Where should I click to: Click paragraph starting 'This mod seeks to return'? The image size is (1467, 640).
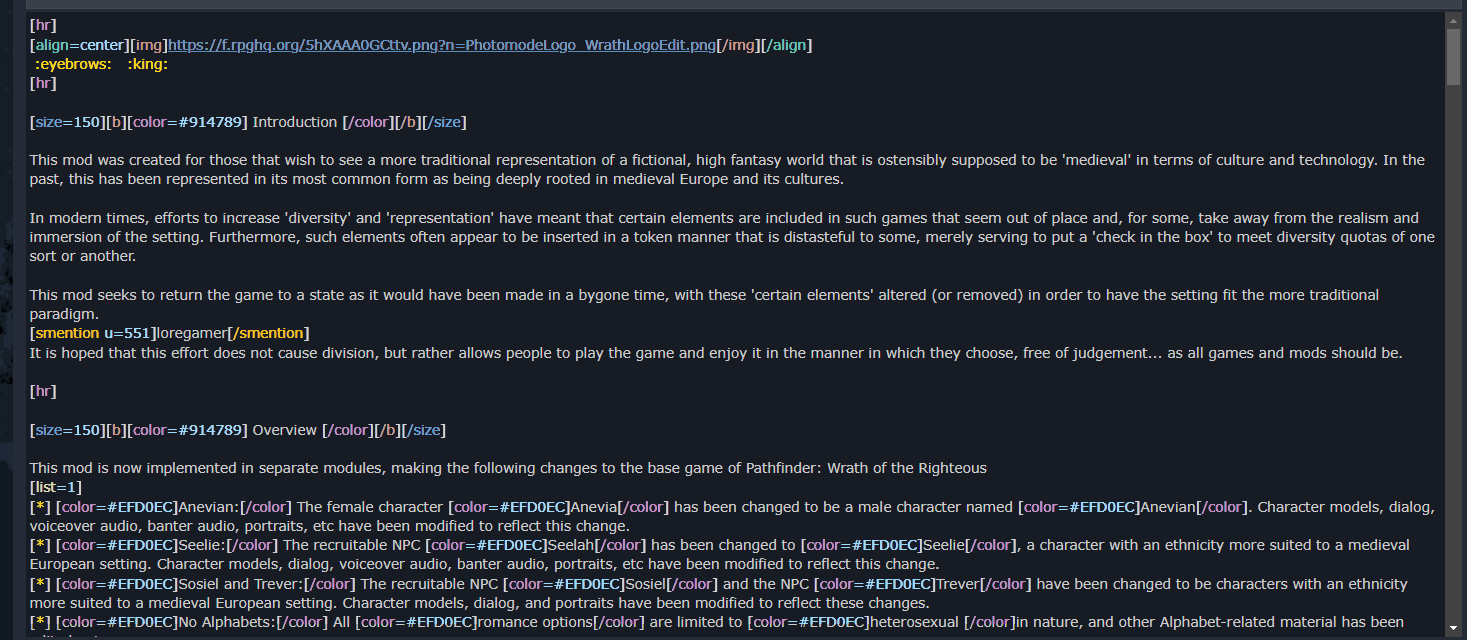[x=704, y=304]
